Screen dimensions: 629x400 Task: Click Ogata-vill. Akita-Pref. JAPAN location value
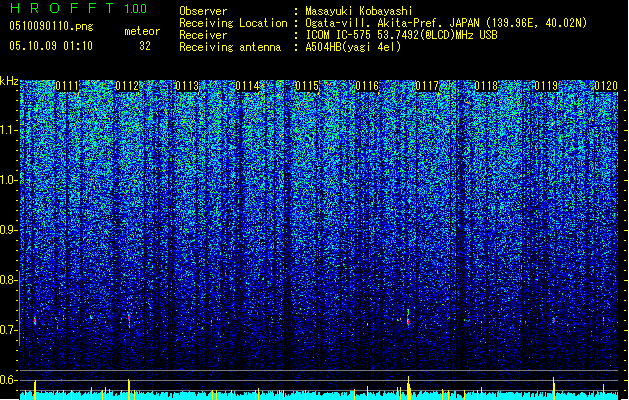point(446,23)
